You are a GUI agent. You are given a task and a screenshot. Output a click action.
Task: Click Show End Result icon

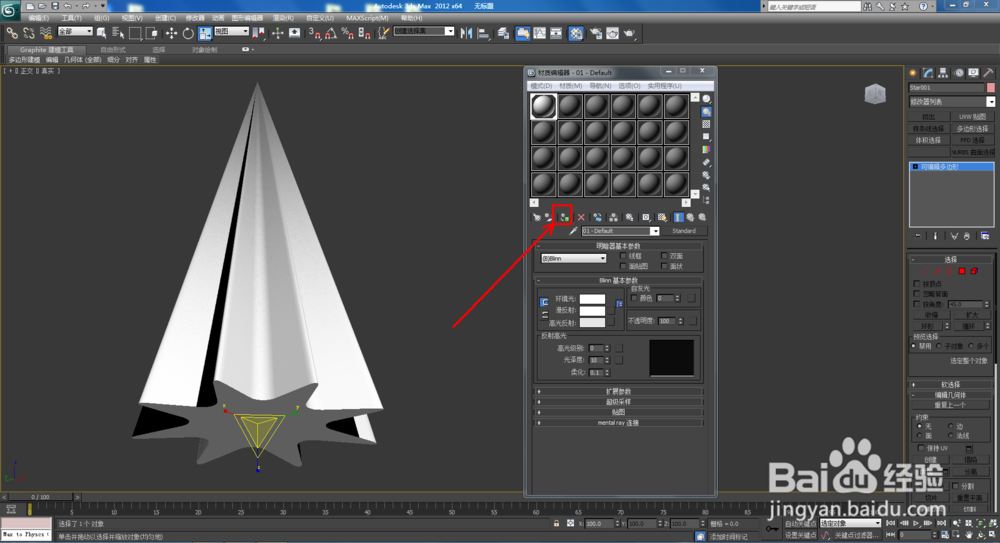point(678,218)
